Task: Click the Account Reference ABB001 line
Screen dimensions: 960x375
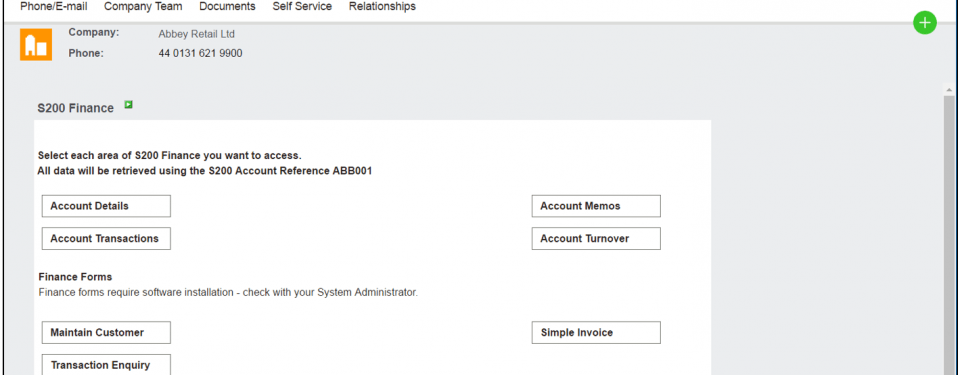Action: (x=204, y=171)
